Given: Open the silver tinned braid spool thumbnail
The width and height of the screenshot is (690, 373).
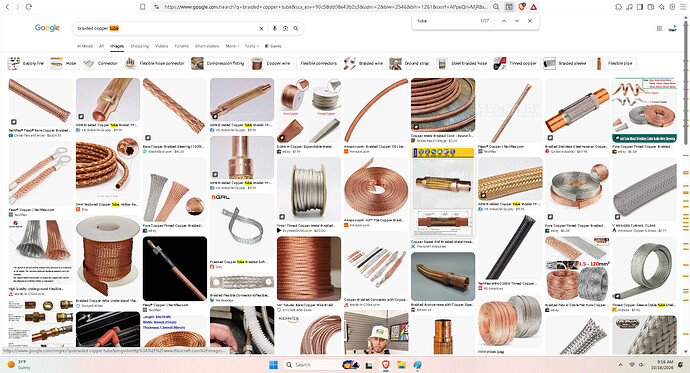Looking at the screenshot, I should pyautogui.click(x=308, y=189).
